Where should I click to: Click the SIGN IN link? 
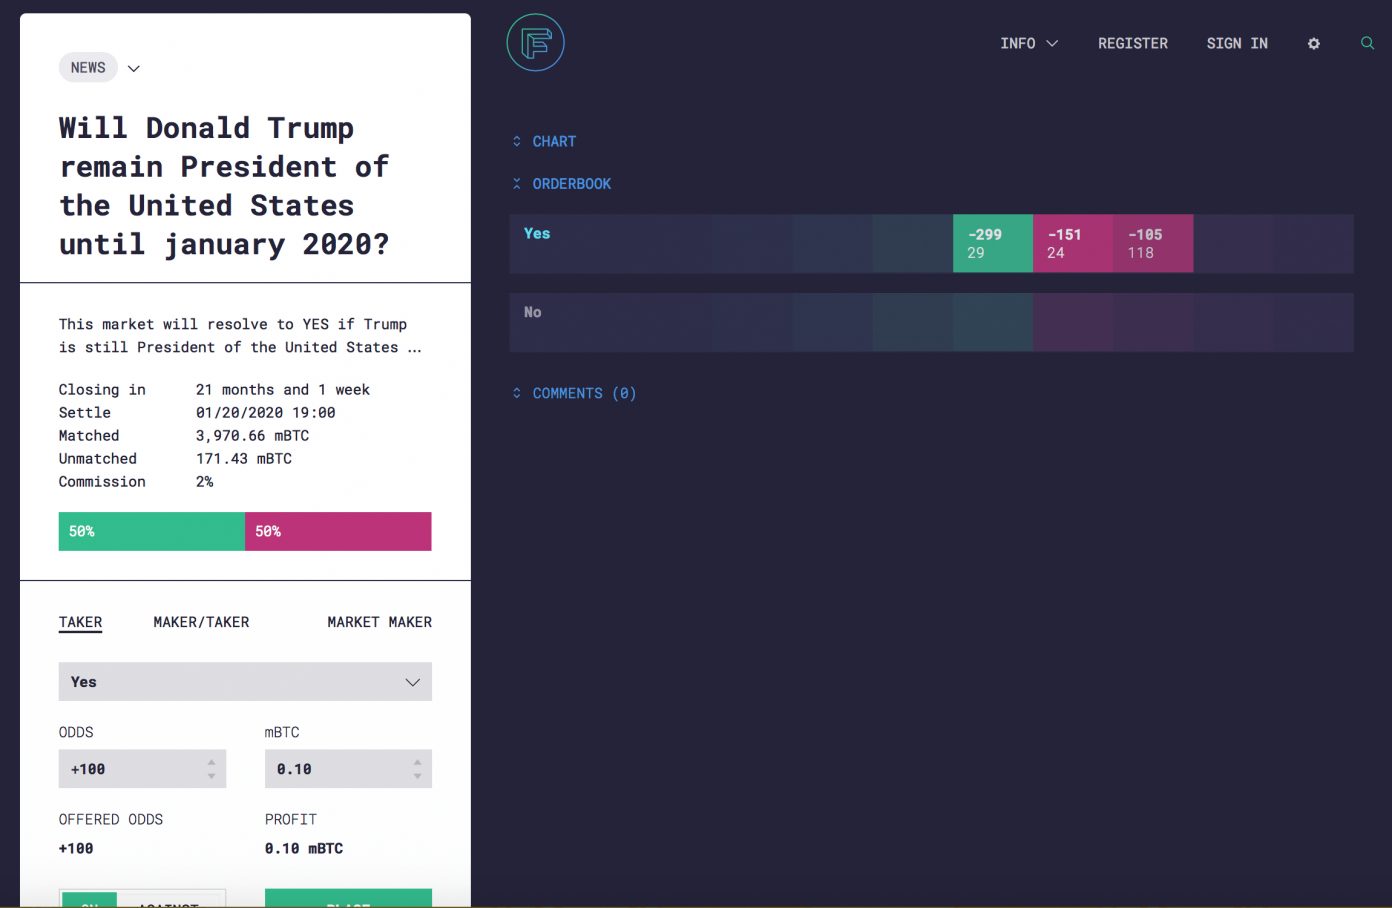pyautogui.click(x=1237, y=44)
